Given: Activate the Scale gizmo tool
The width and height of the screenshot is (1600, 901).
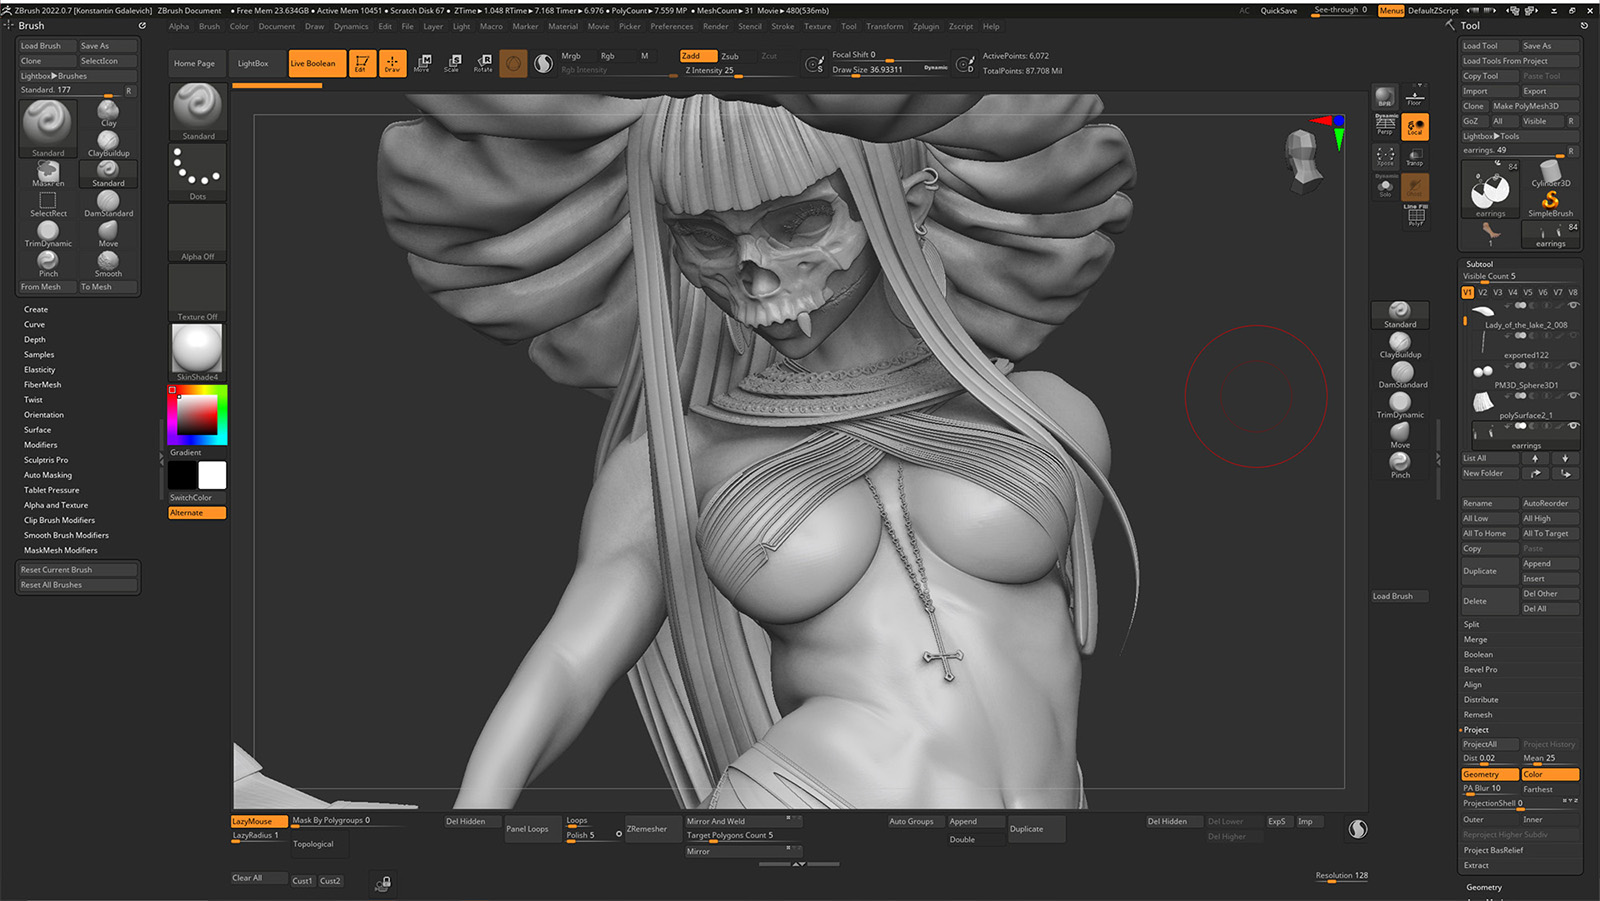Looking at the screenshot, I should [x=452, y=63].
